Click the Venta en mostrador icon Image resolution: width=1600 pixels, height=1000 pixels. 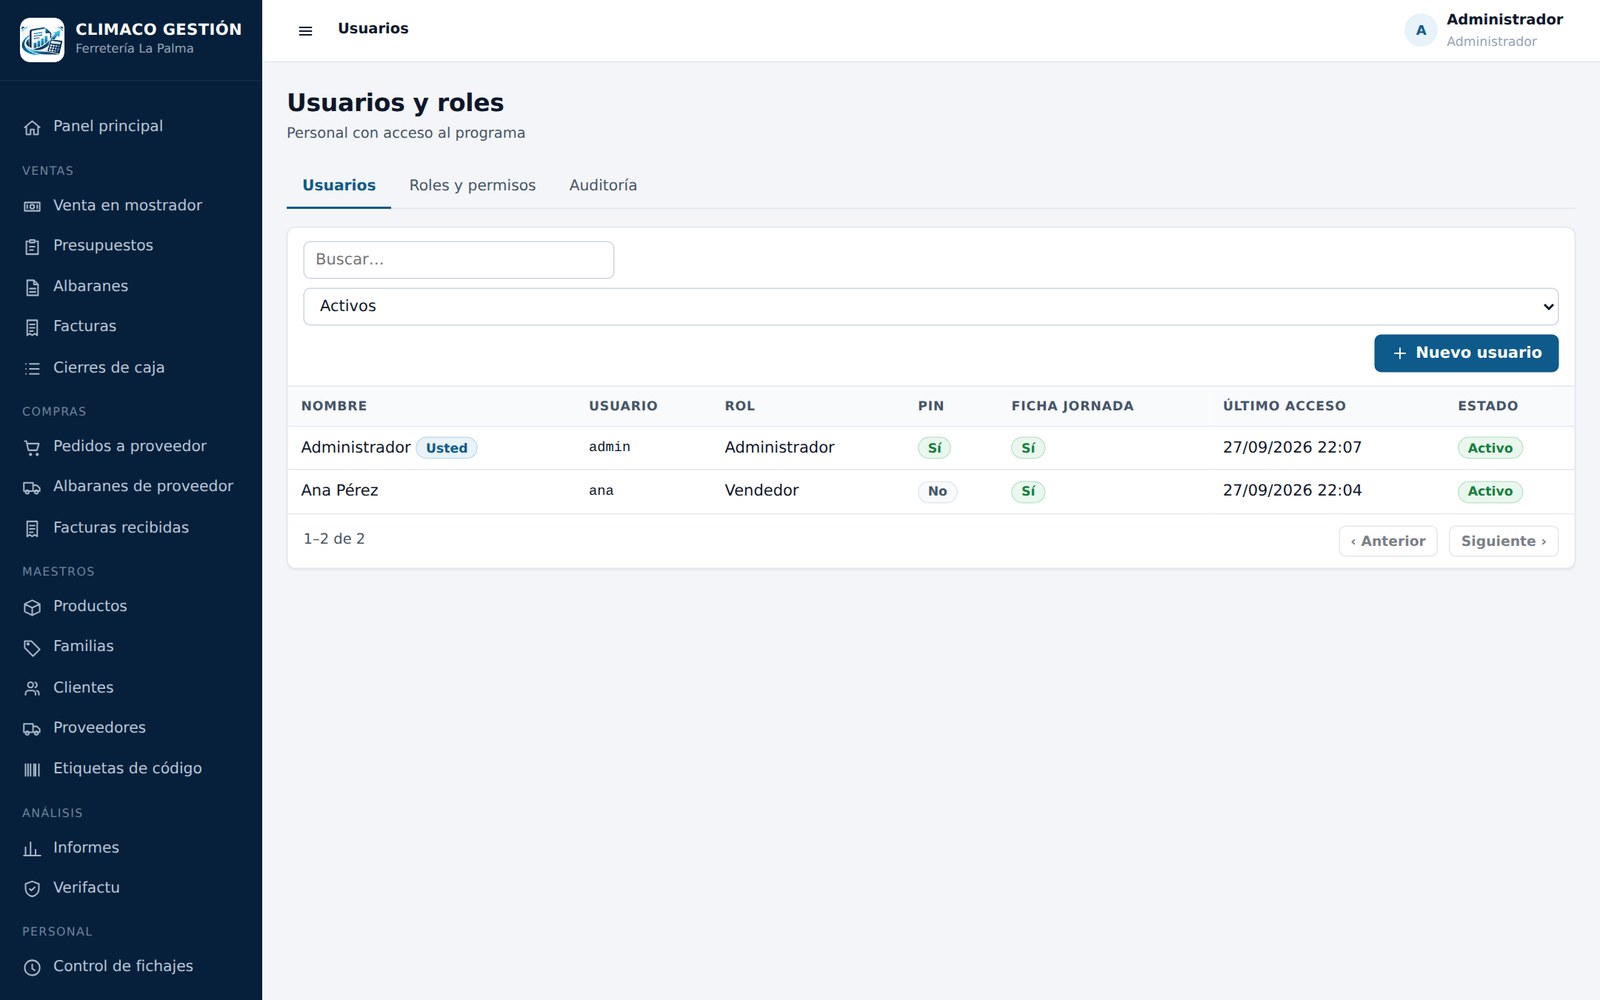32,206
